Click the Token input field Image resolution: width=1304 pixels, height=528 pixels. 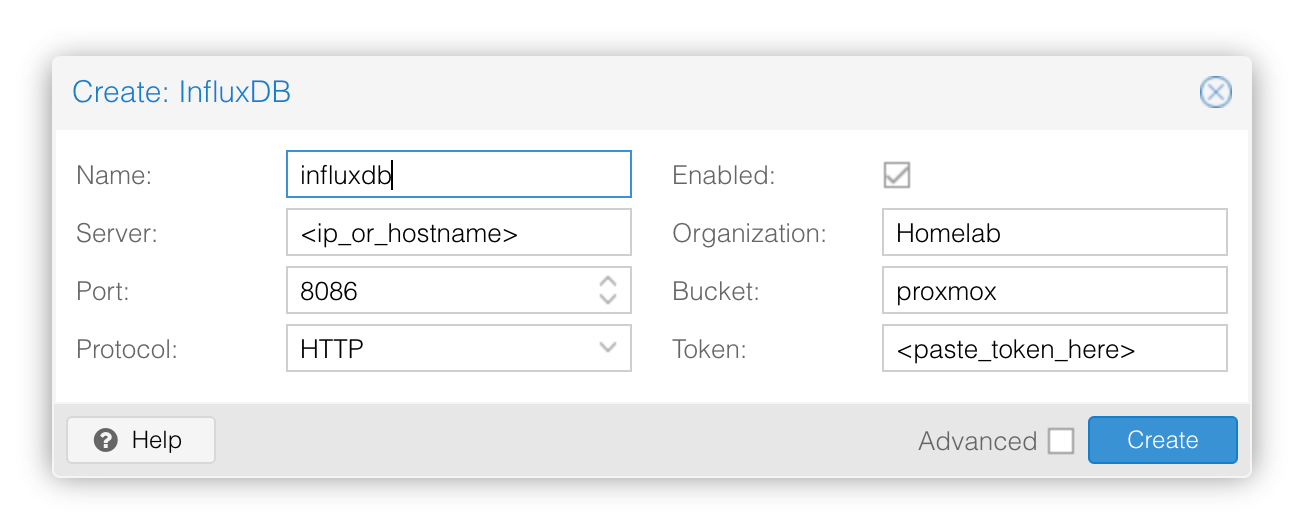pos(1054,348)
